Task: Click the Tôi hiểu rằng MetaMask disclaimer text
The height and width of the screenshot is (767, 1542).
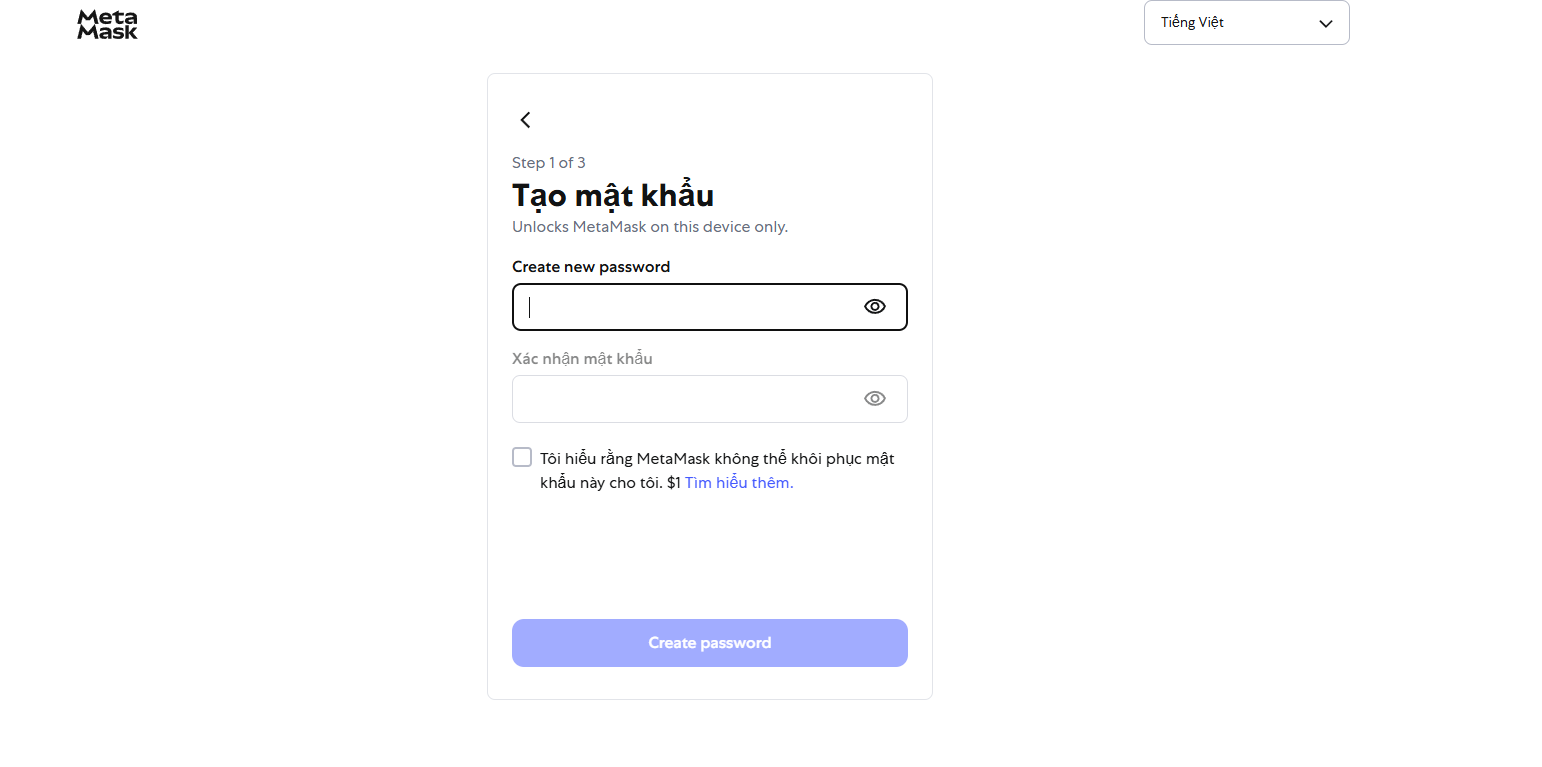Action: (716, 459)
